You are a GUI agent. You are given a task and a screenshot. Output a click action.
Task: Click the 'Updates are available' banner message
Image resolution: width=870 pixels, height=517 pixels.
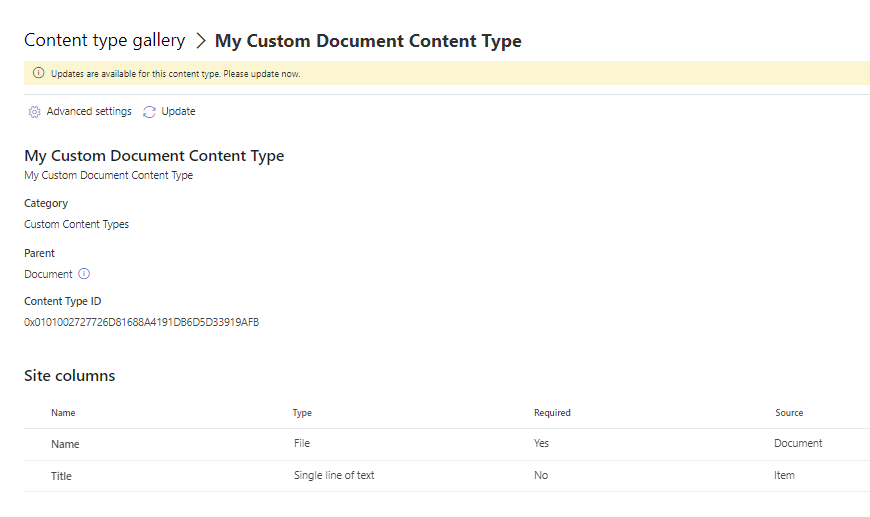pyautogui.click(x=175, y=74)
